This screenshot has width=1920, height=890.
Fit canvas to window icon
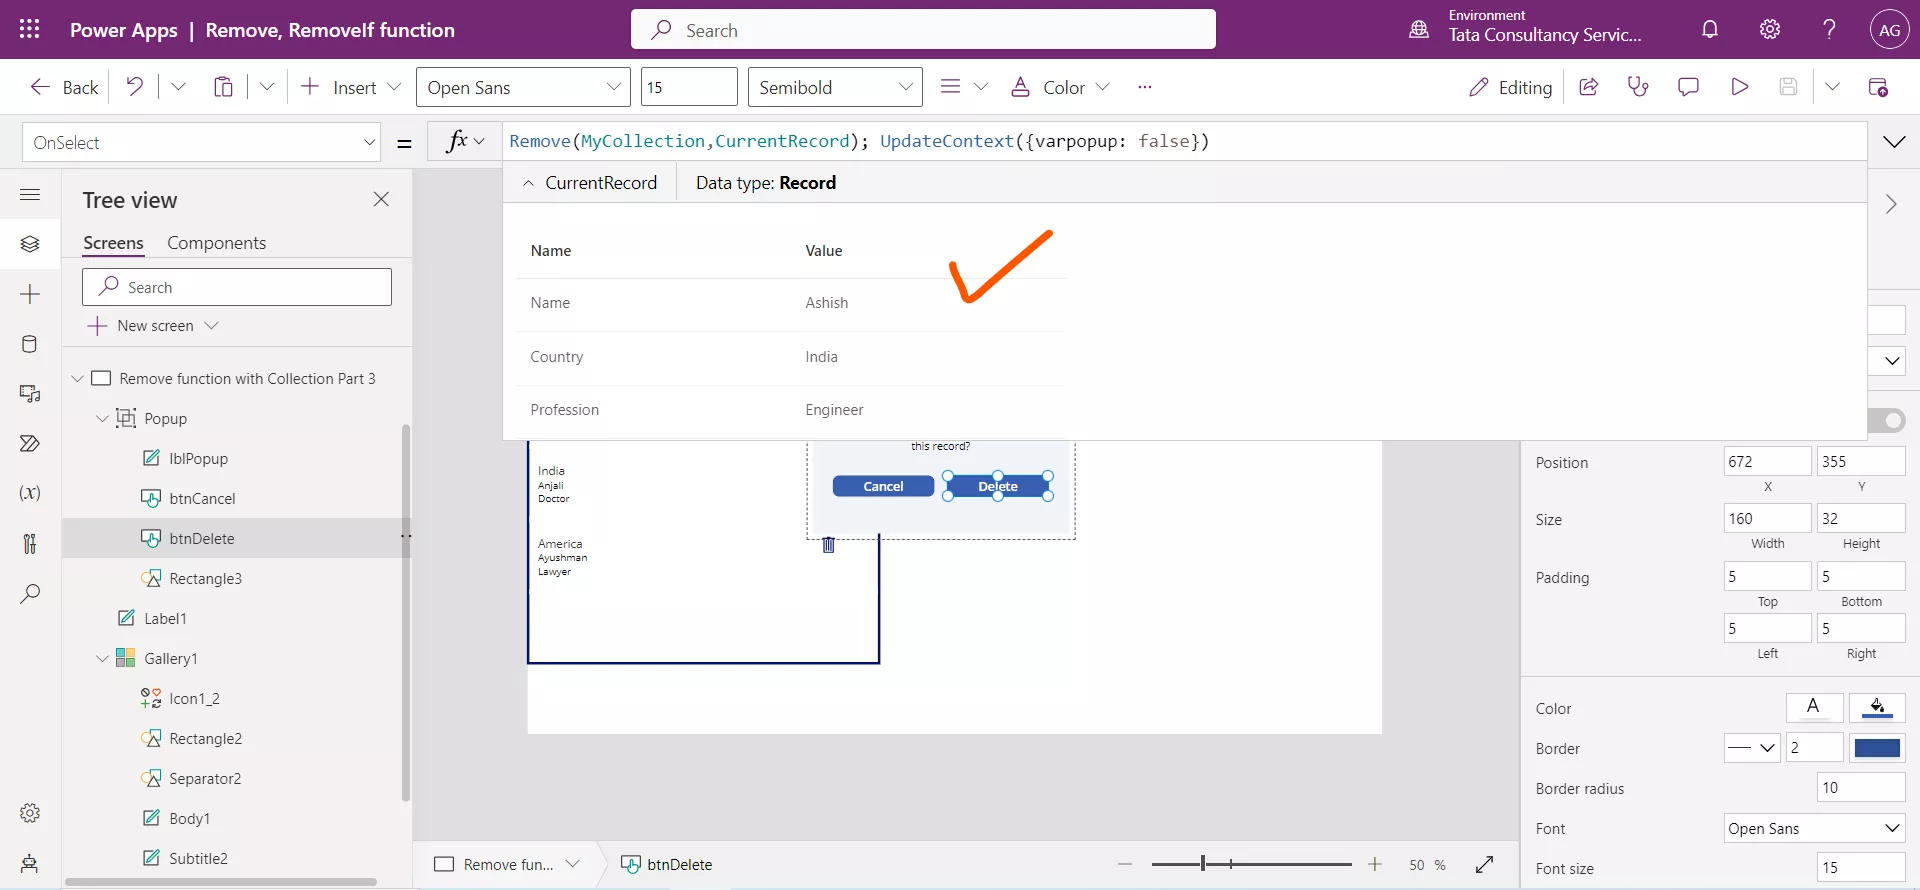(x=1484, y=864)
